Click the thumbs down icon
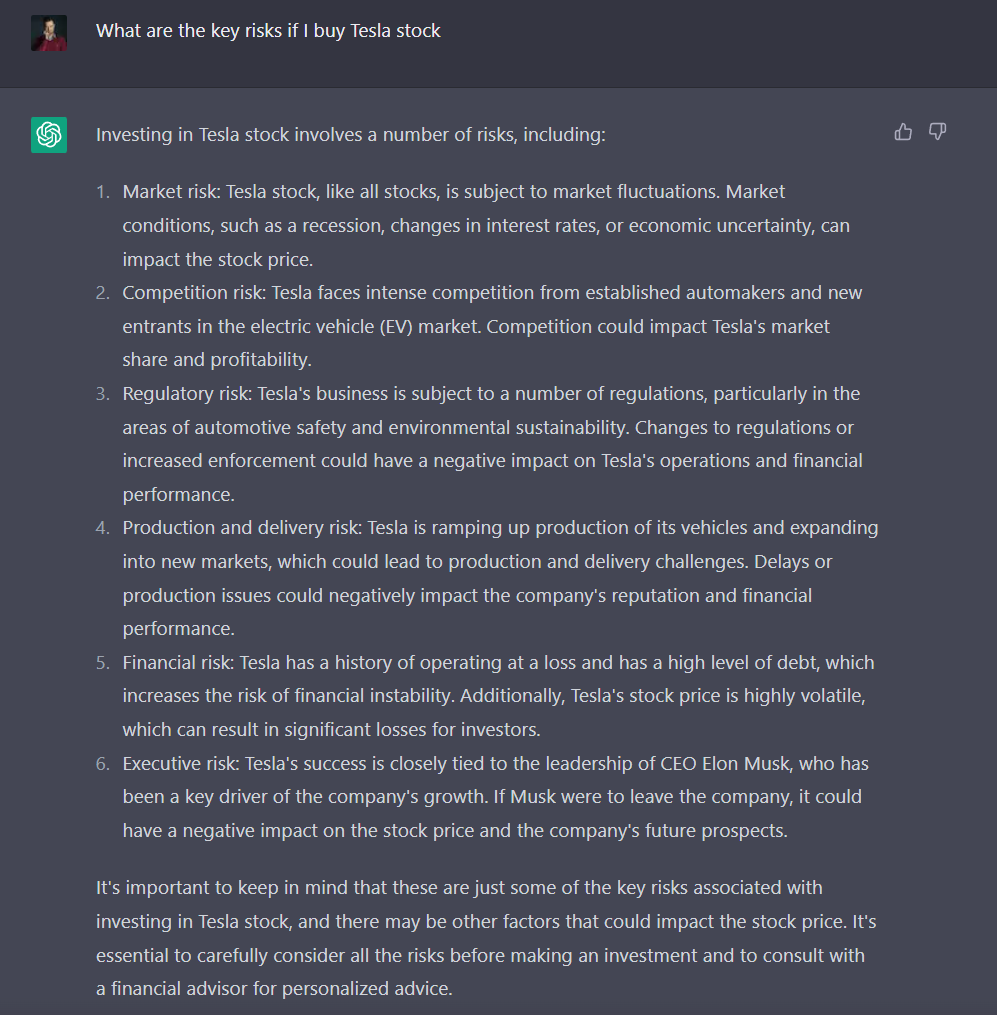 pos(937,132)
